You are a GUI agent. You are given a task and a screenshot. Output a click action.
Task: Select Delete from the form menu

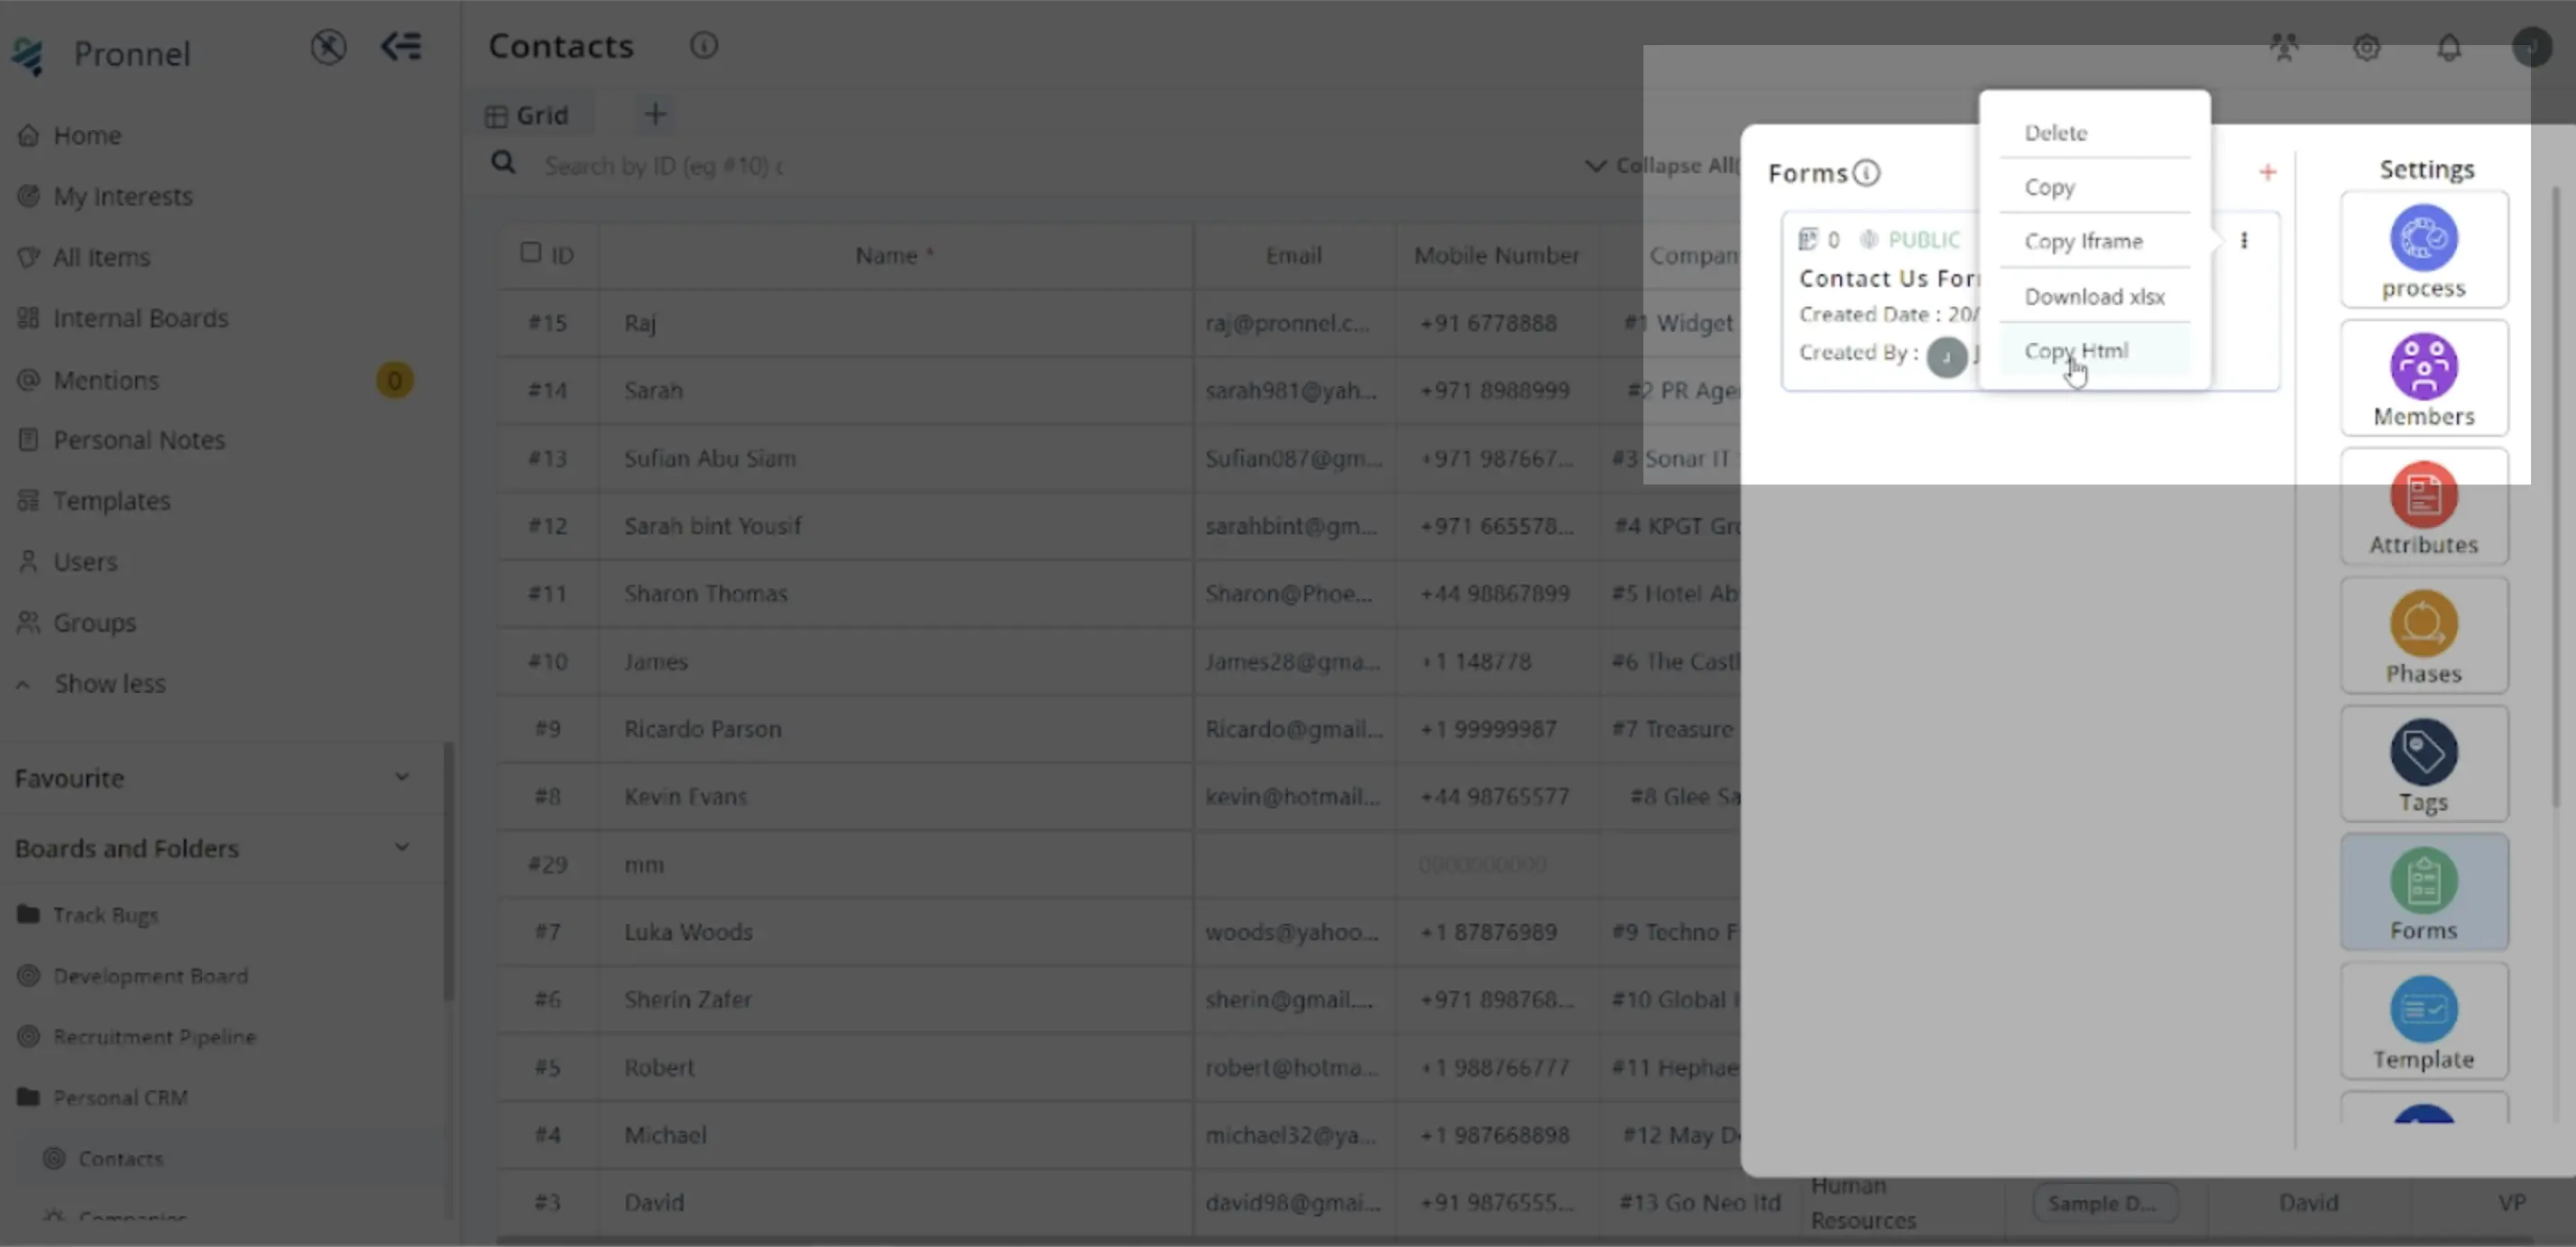[2055, 132]
